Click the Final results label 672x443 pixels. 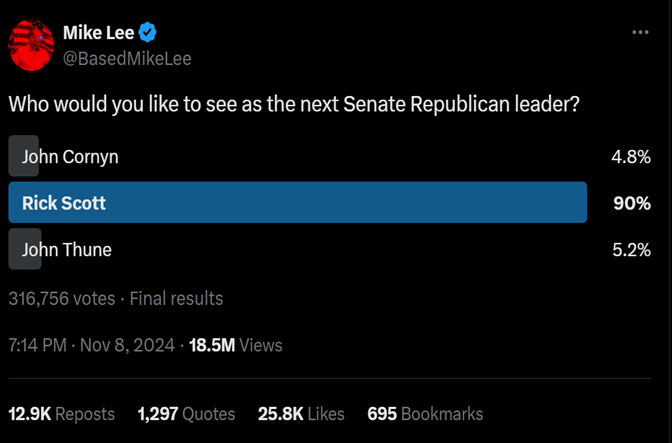click(176, 298)
